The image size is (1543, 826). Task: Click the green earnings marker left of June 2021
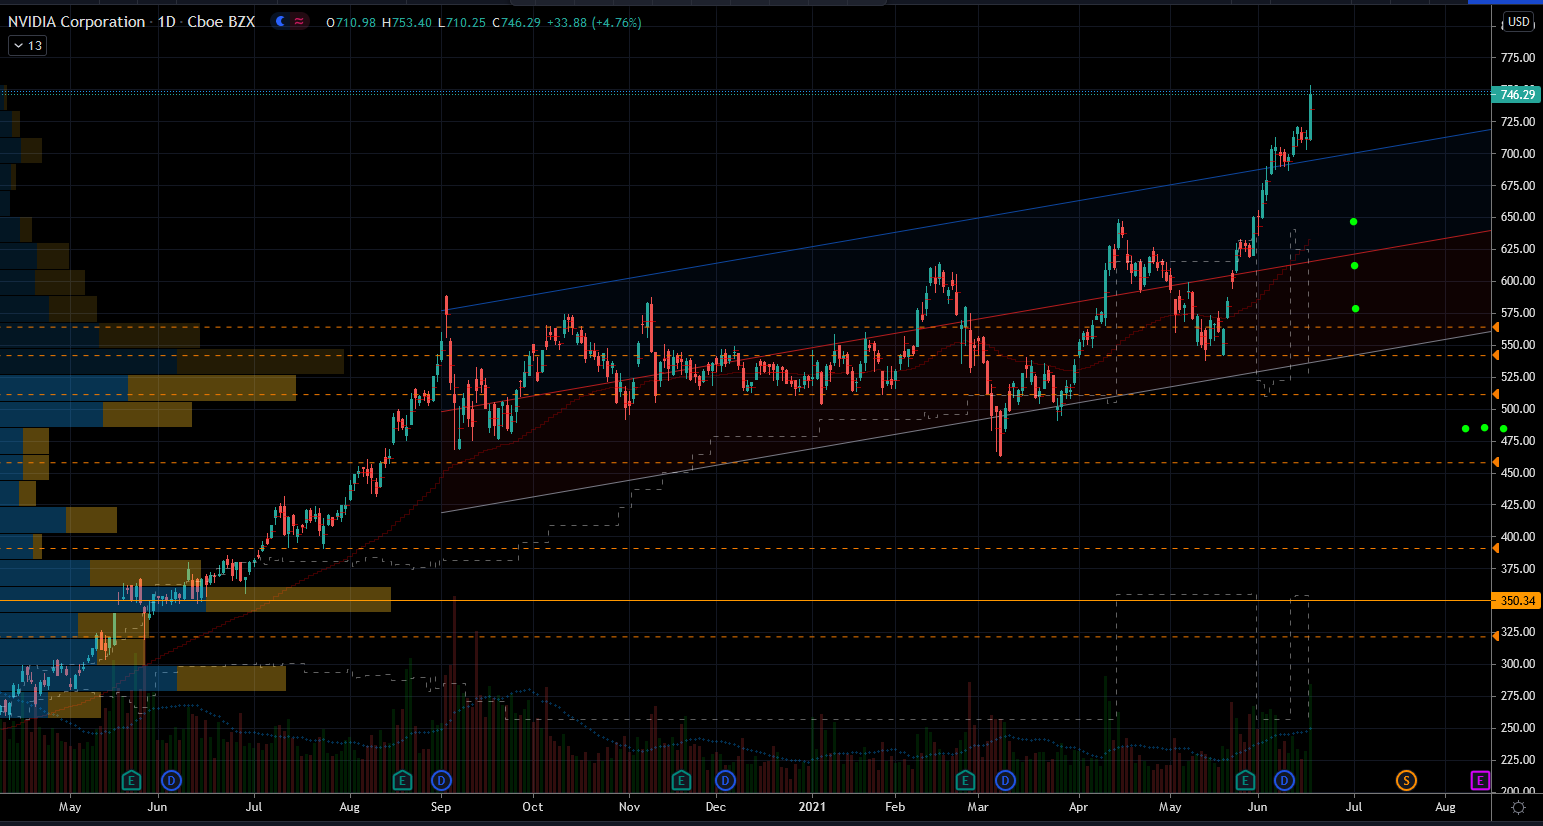1245,780
